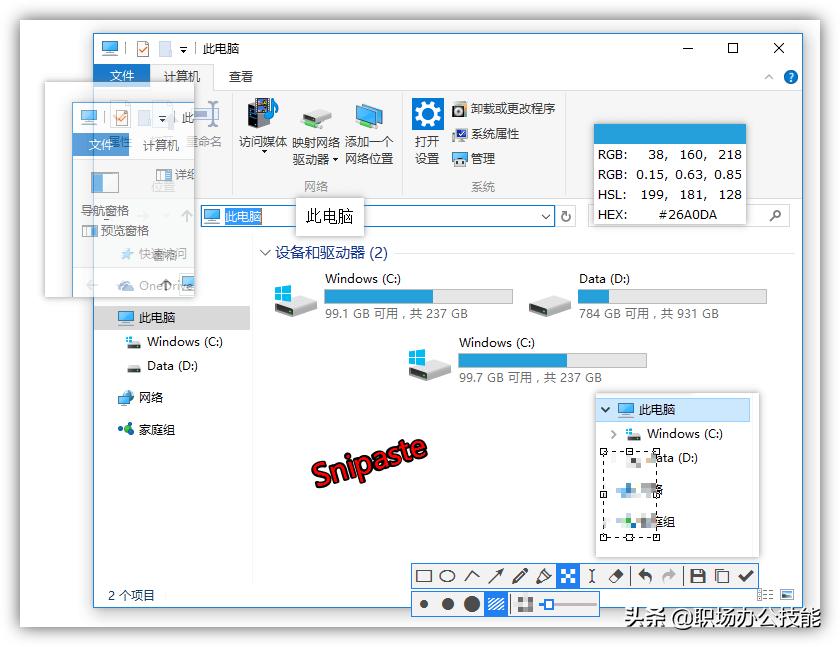Copy snip to clipboard
840x647 pixels.
[x=722, y=576]
